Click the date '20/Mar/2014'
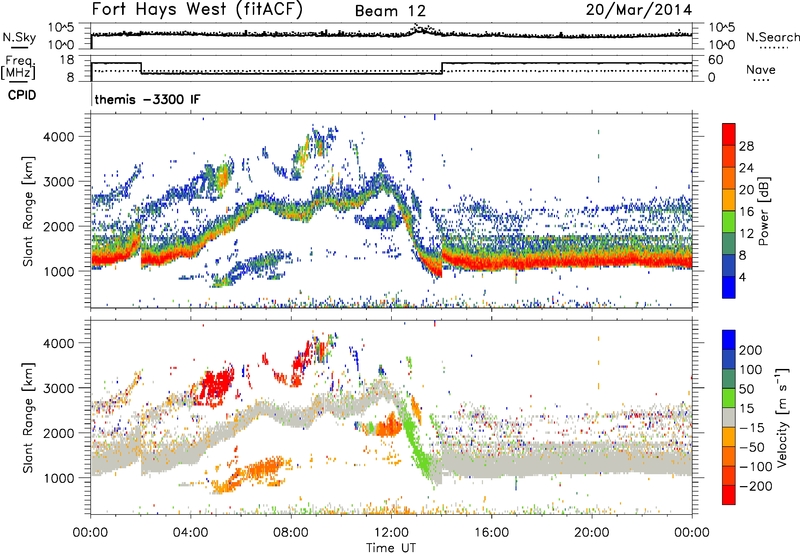Viewport: 800px width, 554px height. [x=639, y=9]
